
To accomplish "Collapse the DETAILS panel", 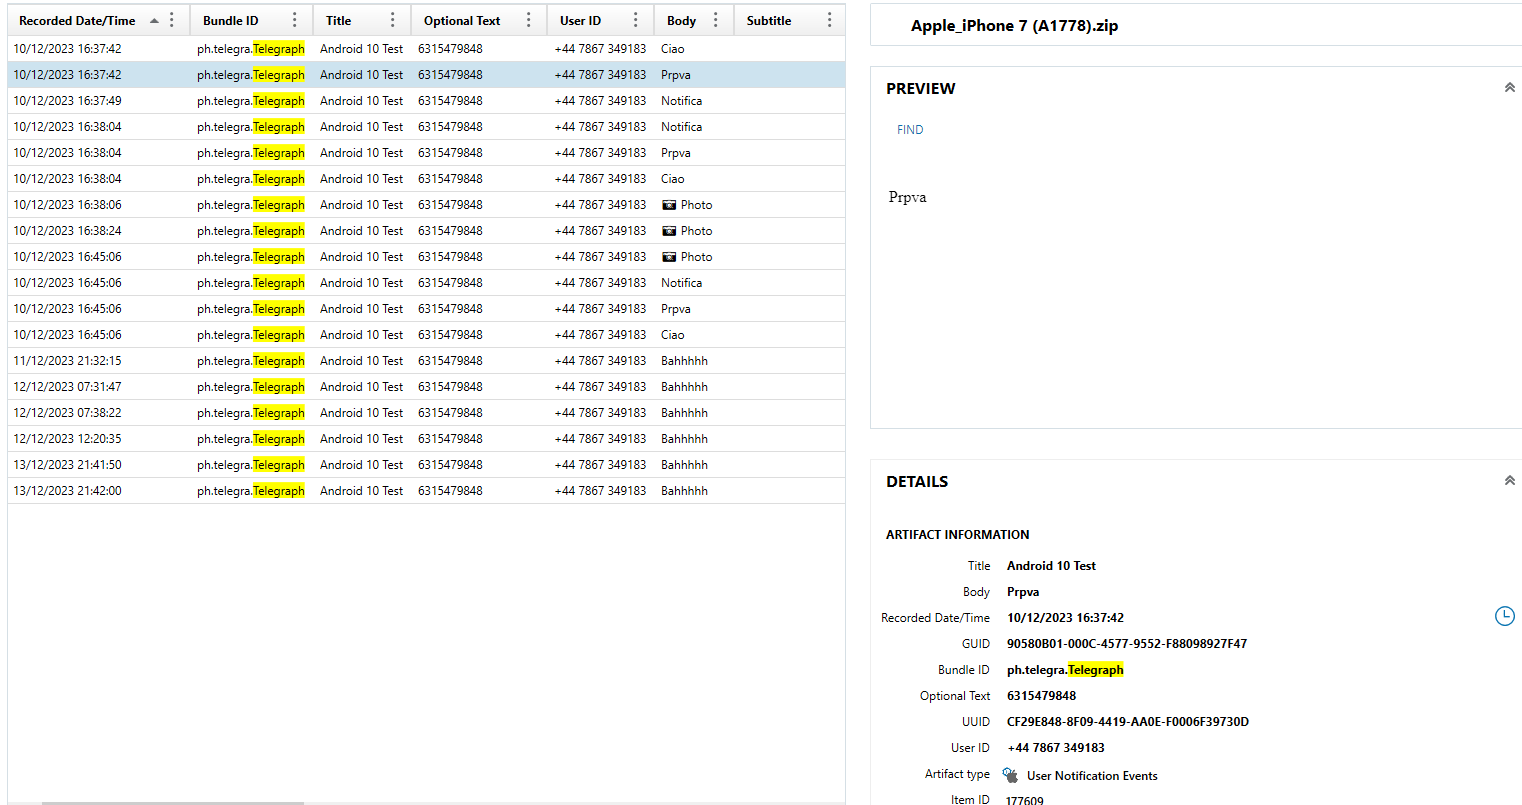I will 1509,481.
